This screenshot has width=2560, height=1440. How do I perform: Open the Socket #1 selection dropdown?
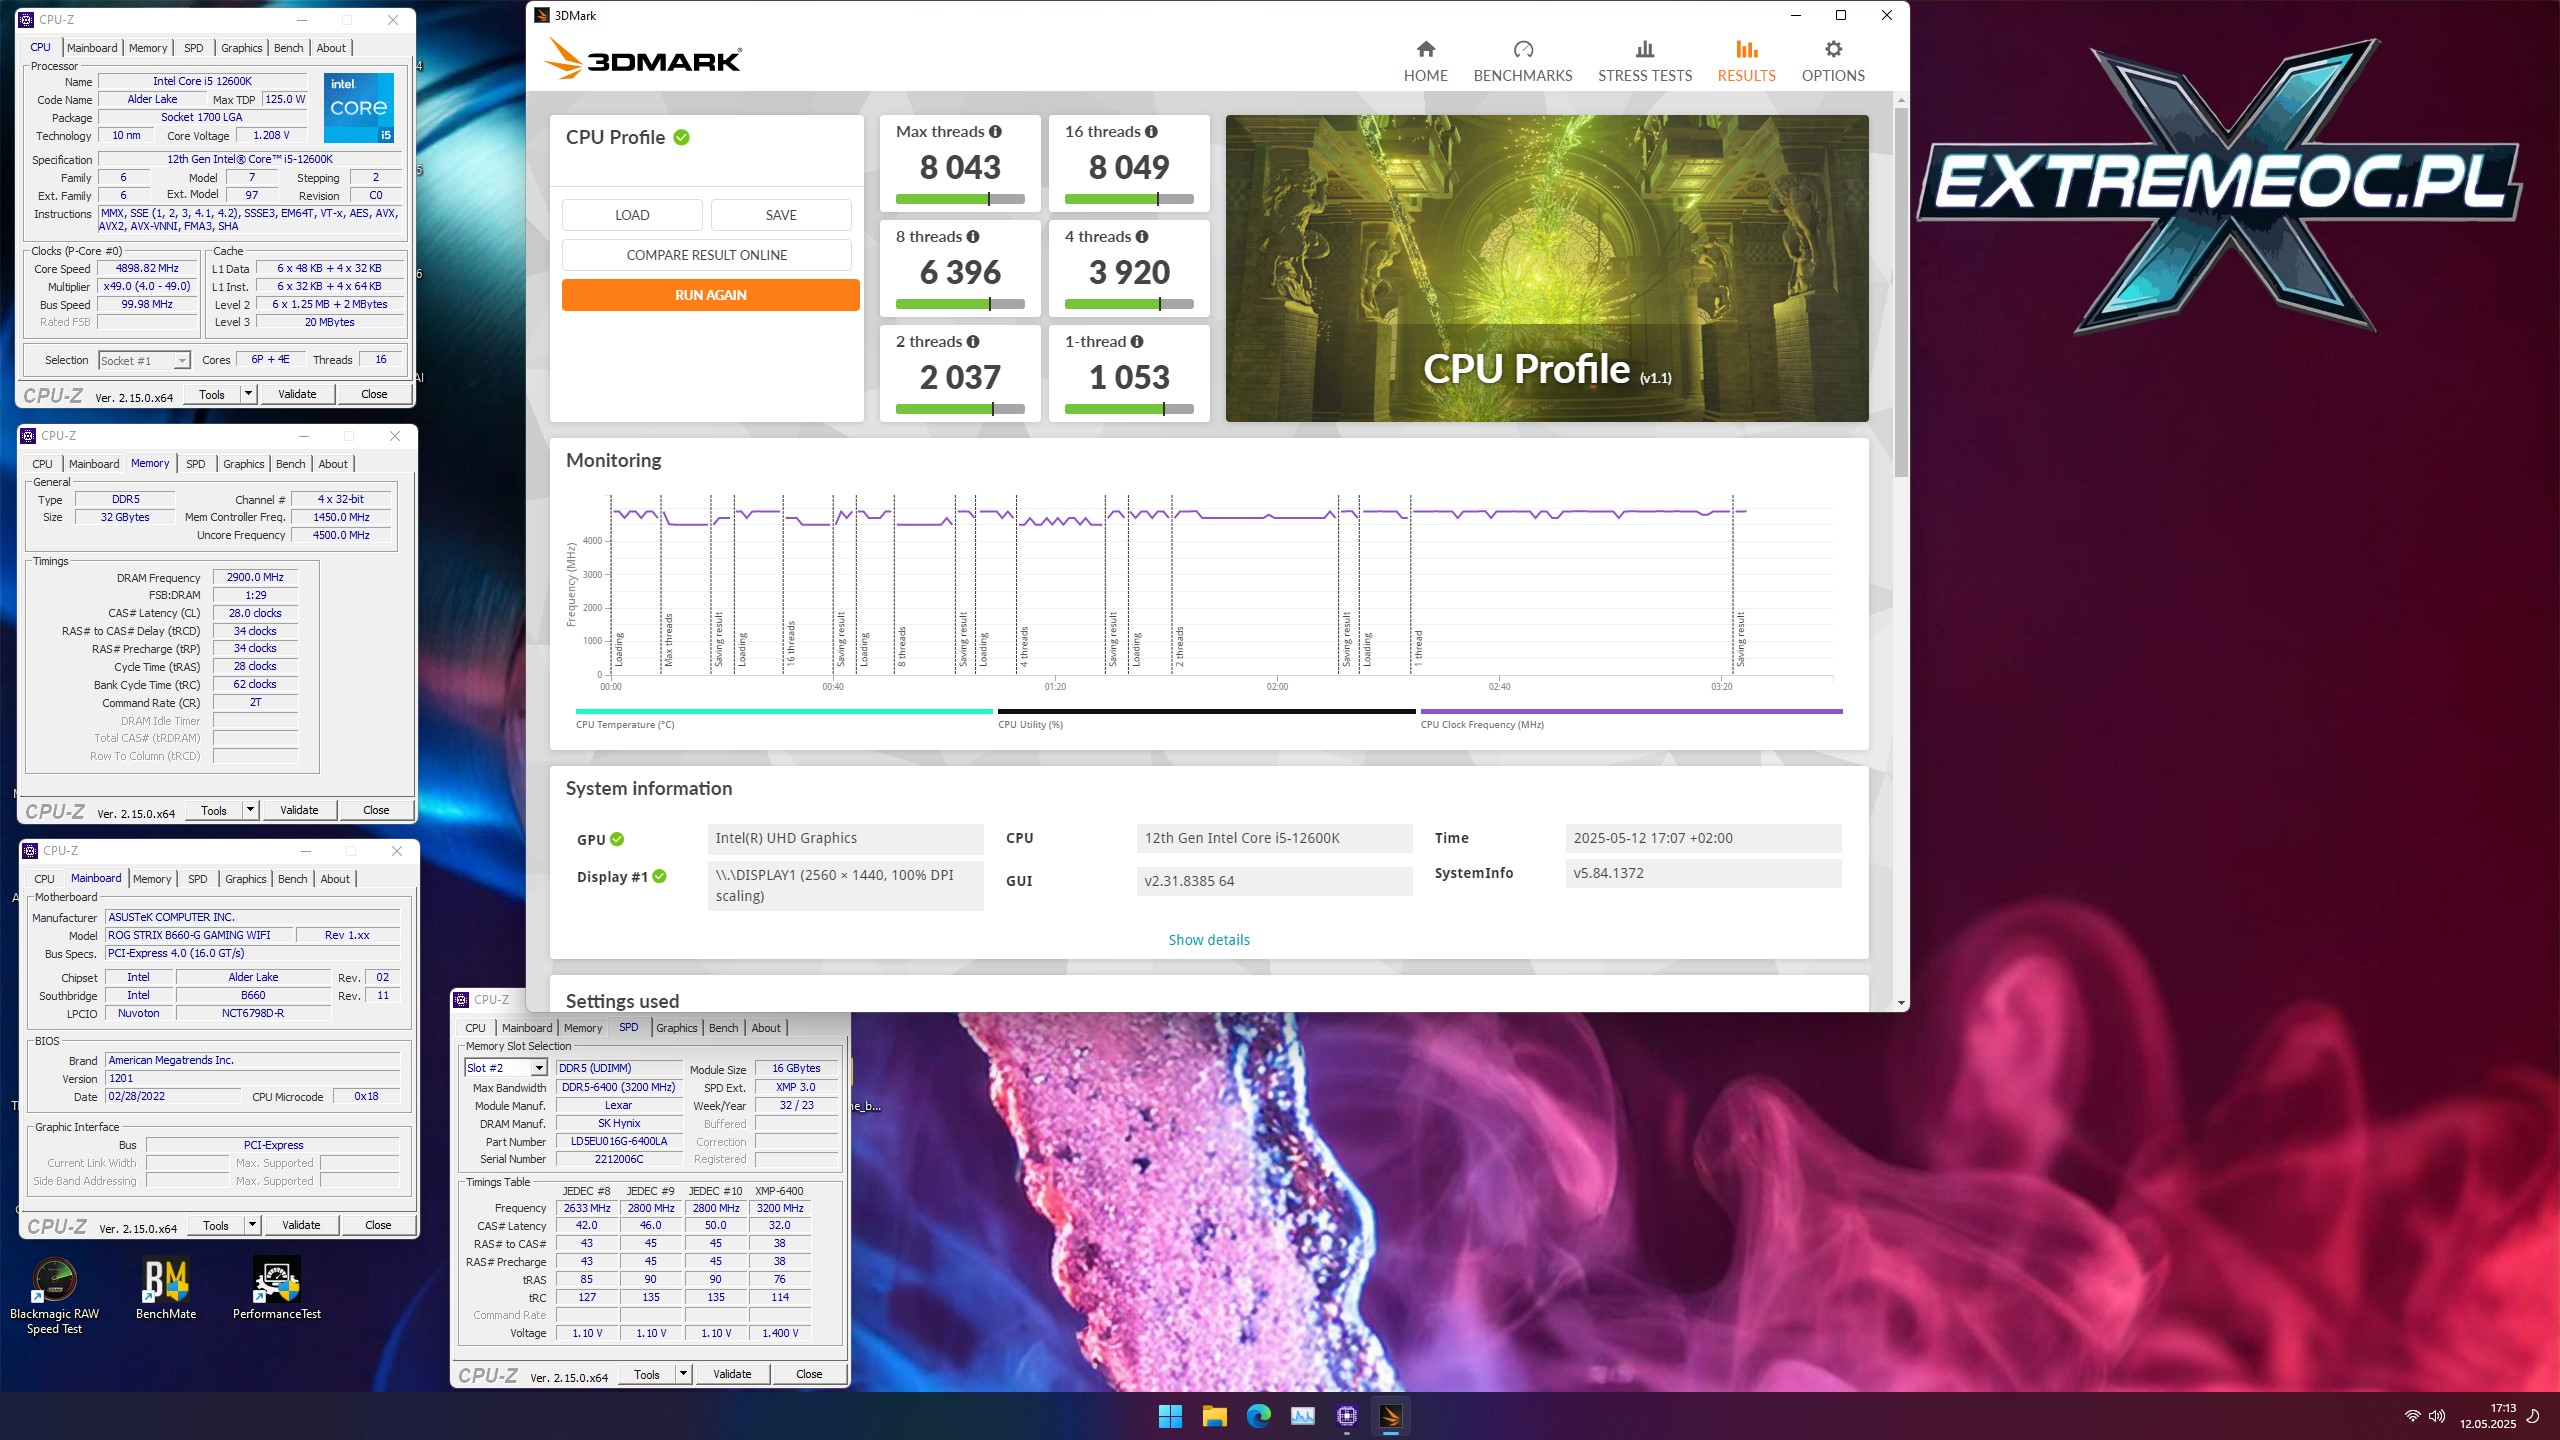144,361
